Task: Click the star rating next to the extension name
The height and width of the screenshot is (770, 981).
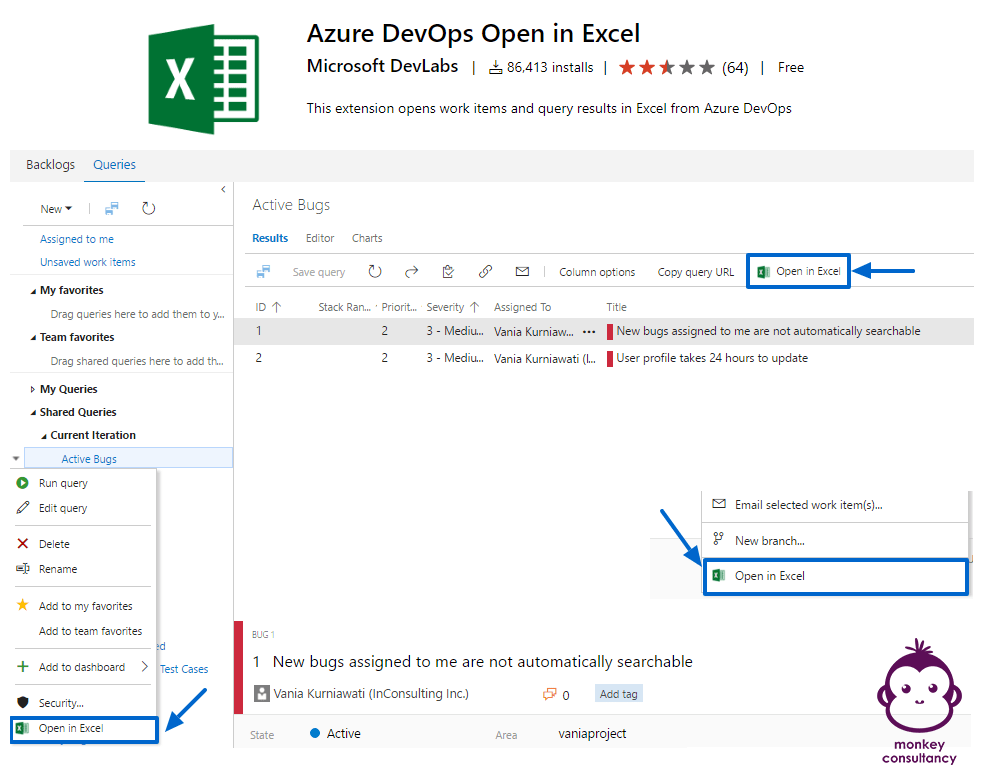Action: (x=664, y=67)
